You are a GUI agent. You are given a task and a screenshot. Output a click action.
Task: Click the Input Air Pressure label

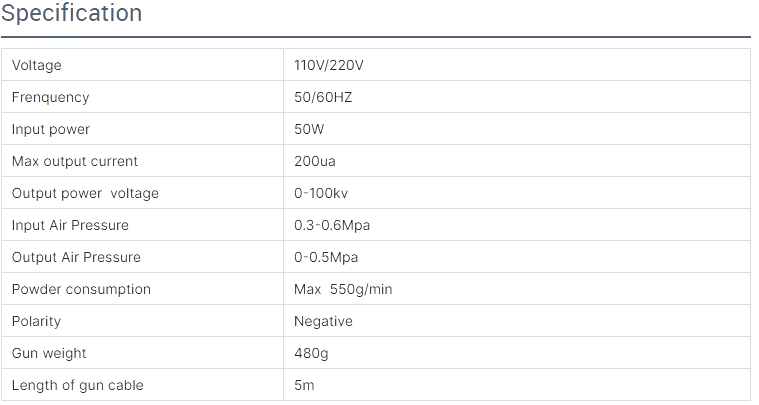[70, 225]
